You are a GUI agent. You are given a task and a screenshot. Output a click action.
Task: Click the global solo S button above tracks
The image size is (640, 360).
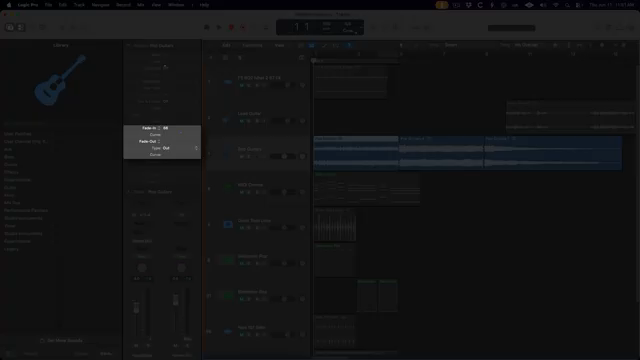[240, 58]
